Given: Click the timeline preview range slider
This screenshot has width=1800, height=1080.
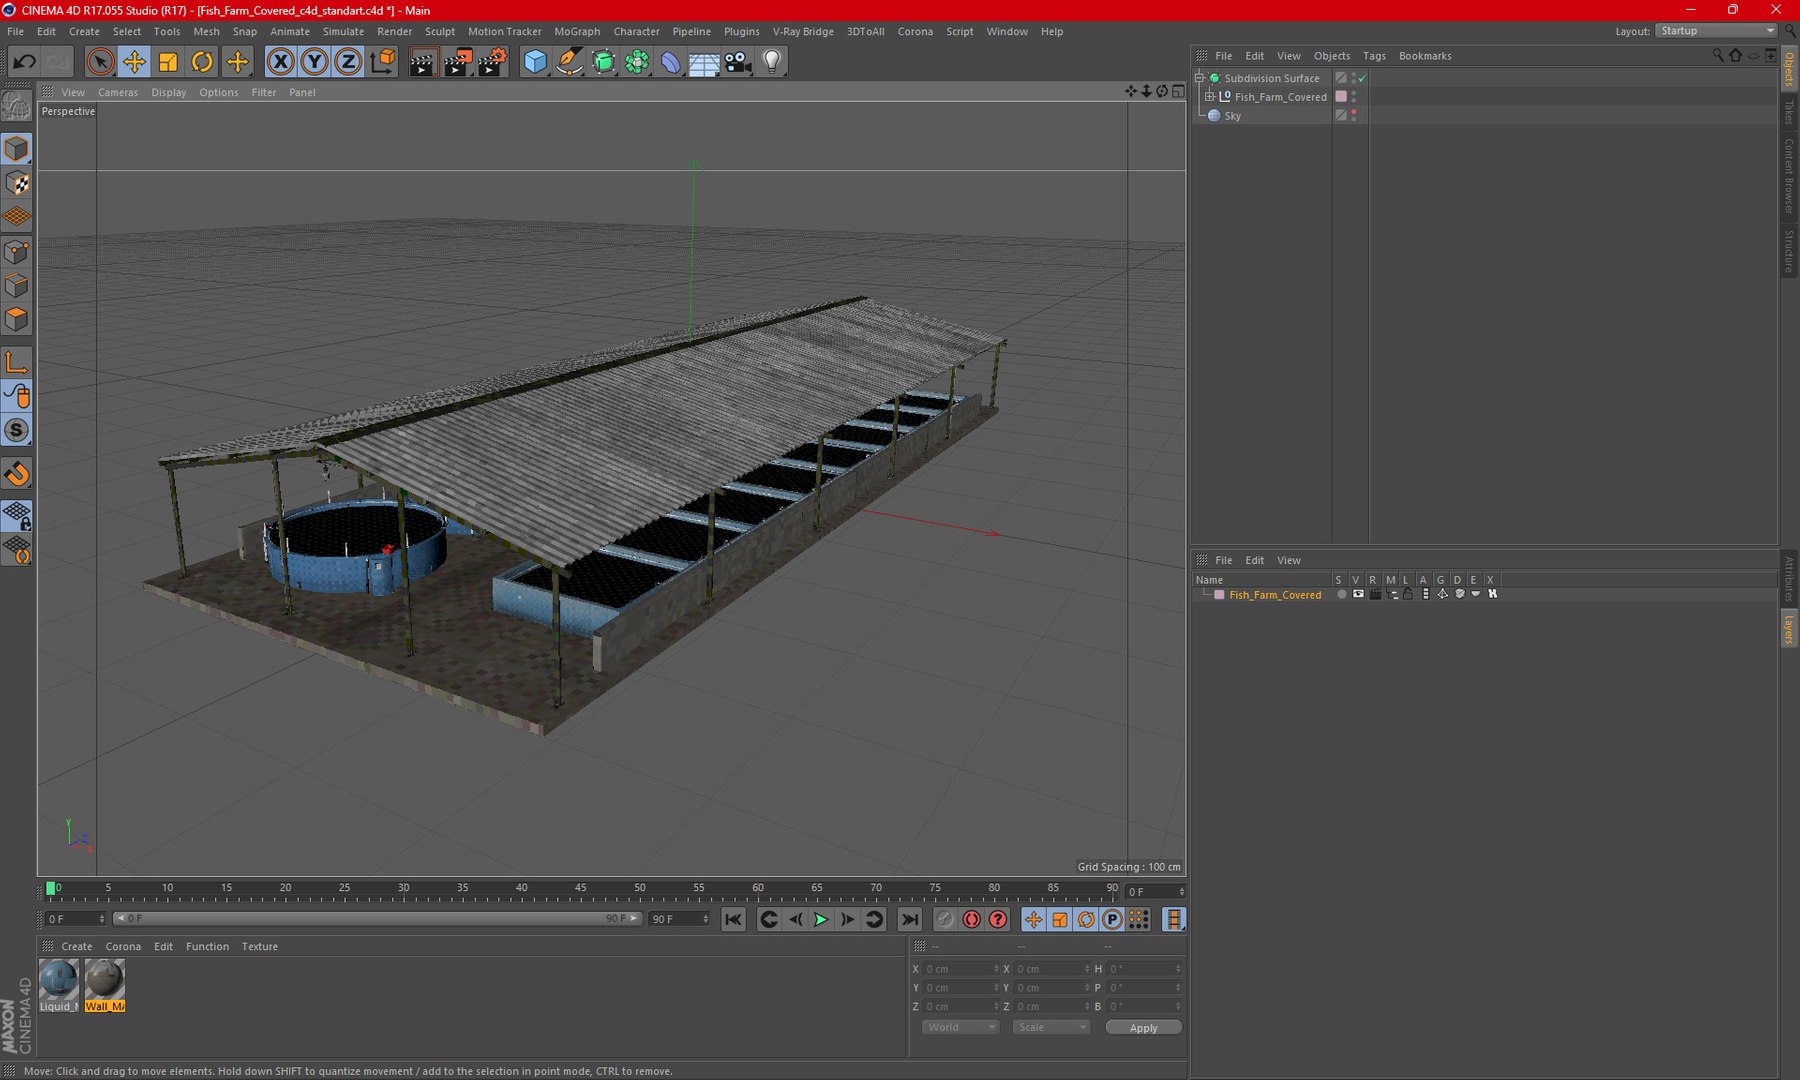Looking at the screenshot, I should [376, 918].
